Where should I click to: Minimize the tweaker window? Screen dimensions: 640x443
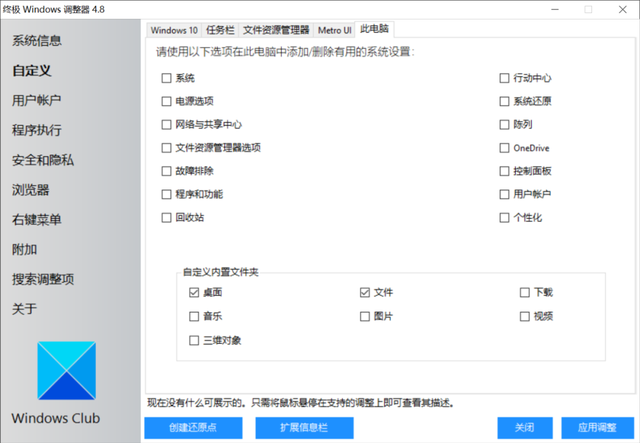(x=555, y=9)
